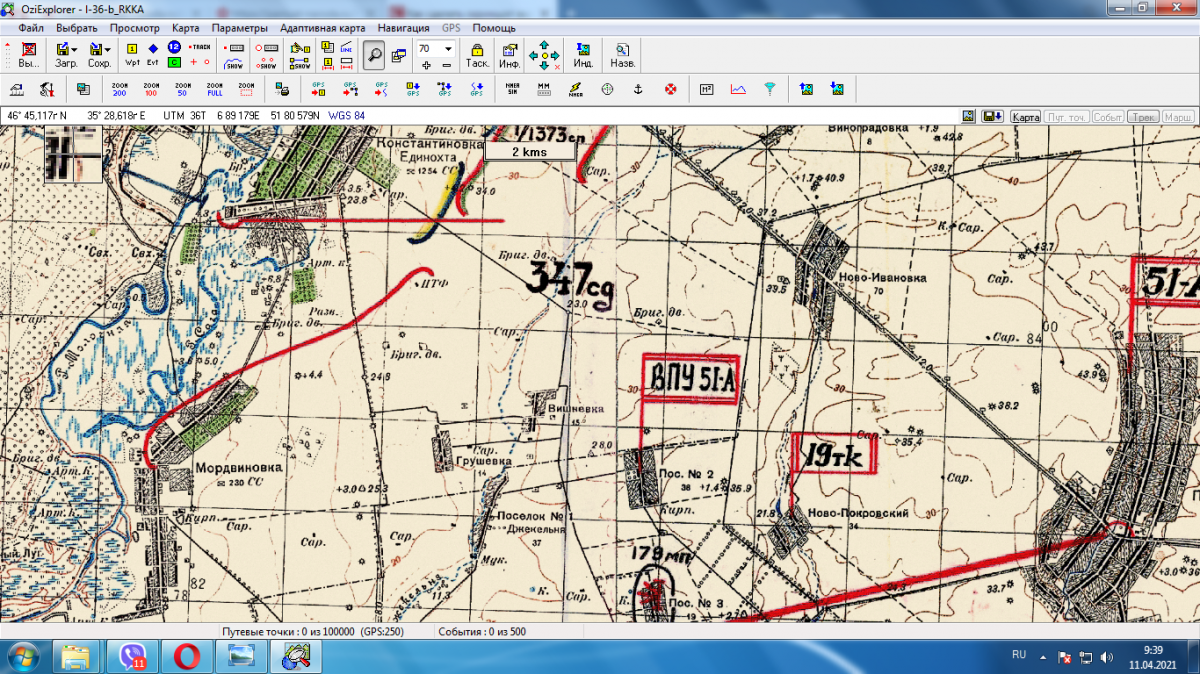The image size is (1200, 674).
Task: Open the Инф. map info tool
Action: coord(509,54)
